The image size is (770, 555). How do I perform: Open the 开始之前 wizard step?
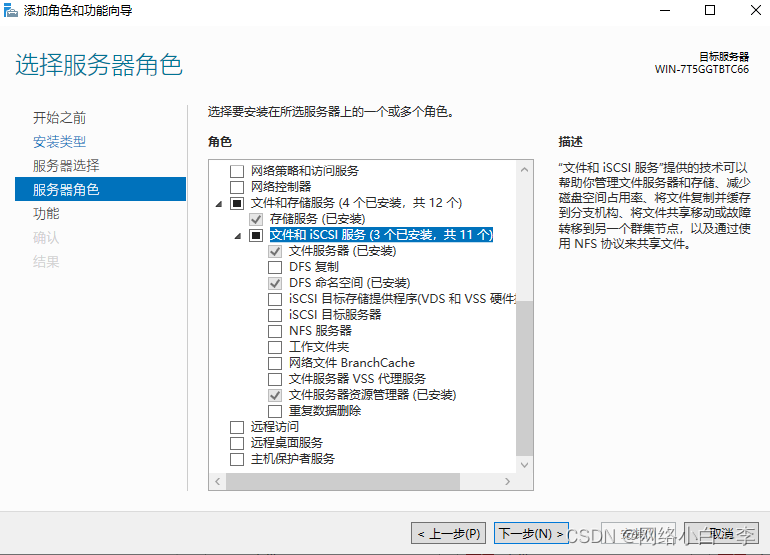tap(59, 117)
